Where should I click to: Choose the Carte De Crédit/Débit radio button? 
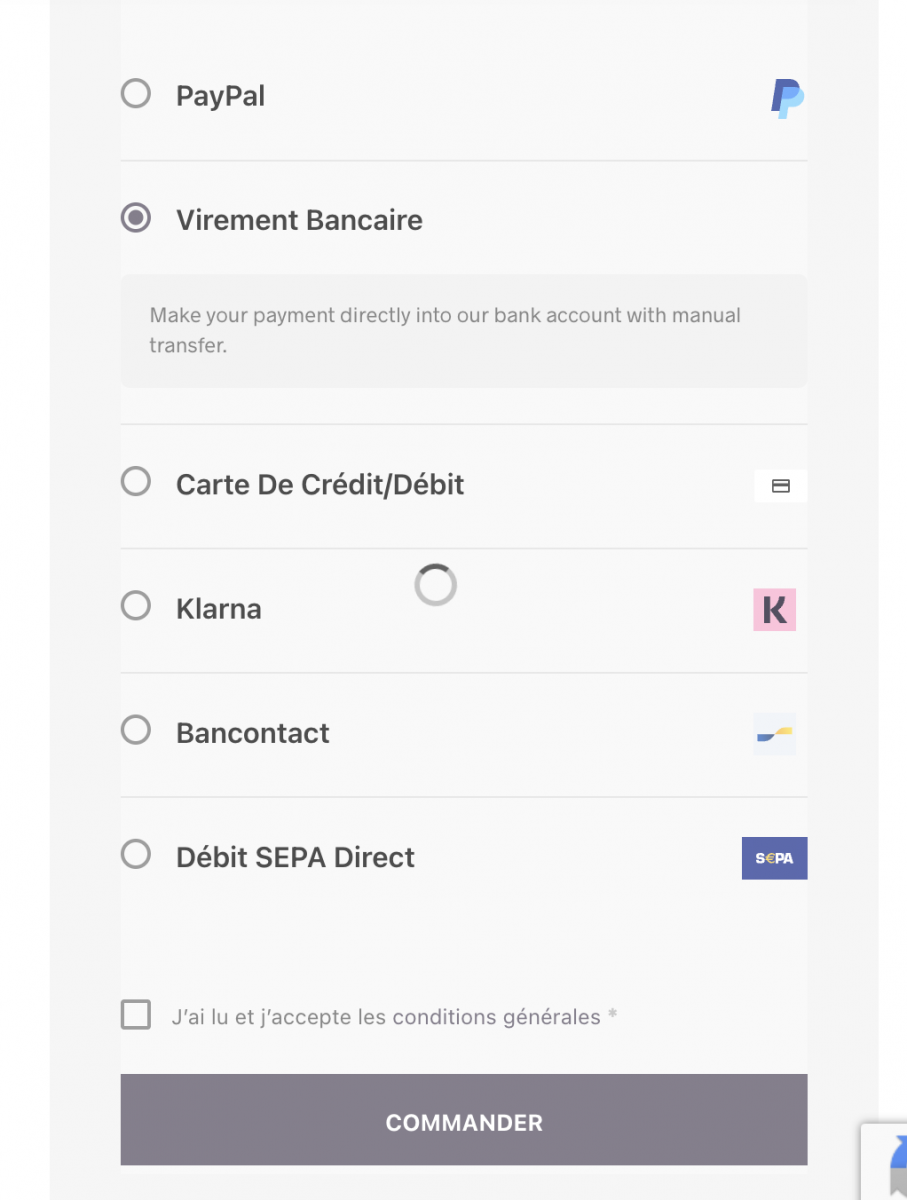(136, 482)
